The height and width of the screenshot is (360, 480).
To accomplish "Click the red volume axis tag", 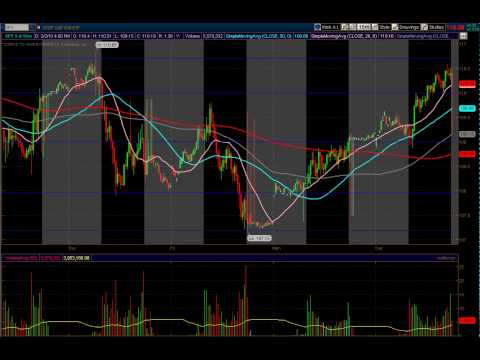I will (467, 320).
